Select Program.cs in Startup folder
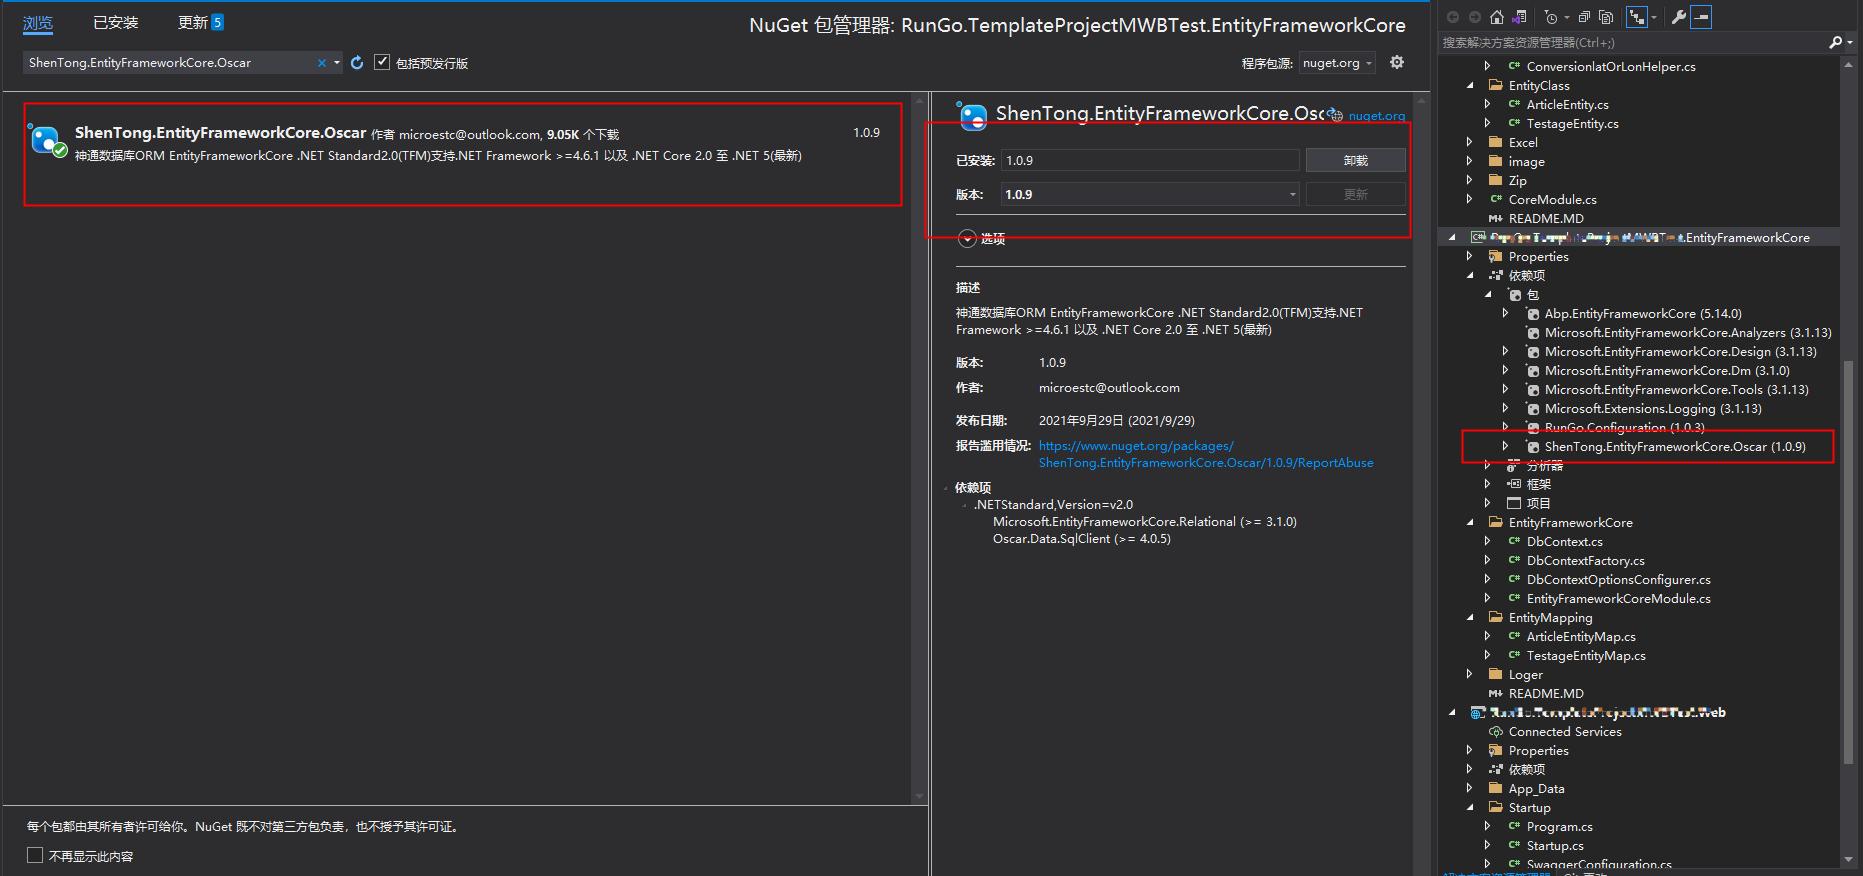The image size is (1863, 876). [1559, 826]
